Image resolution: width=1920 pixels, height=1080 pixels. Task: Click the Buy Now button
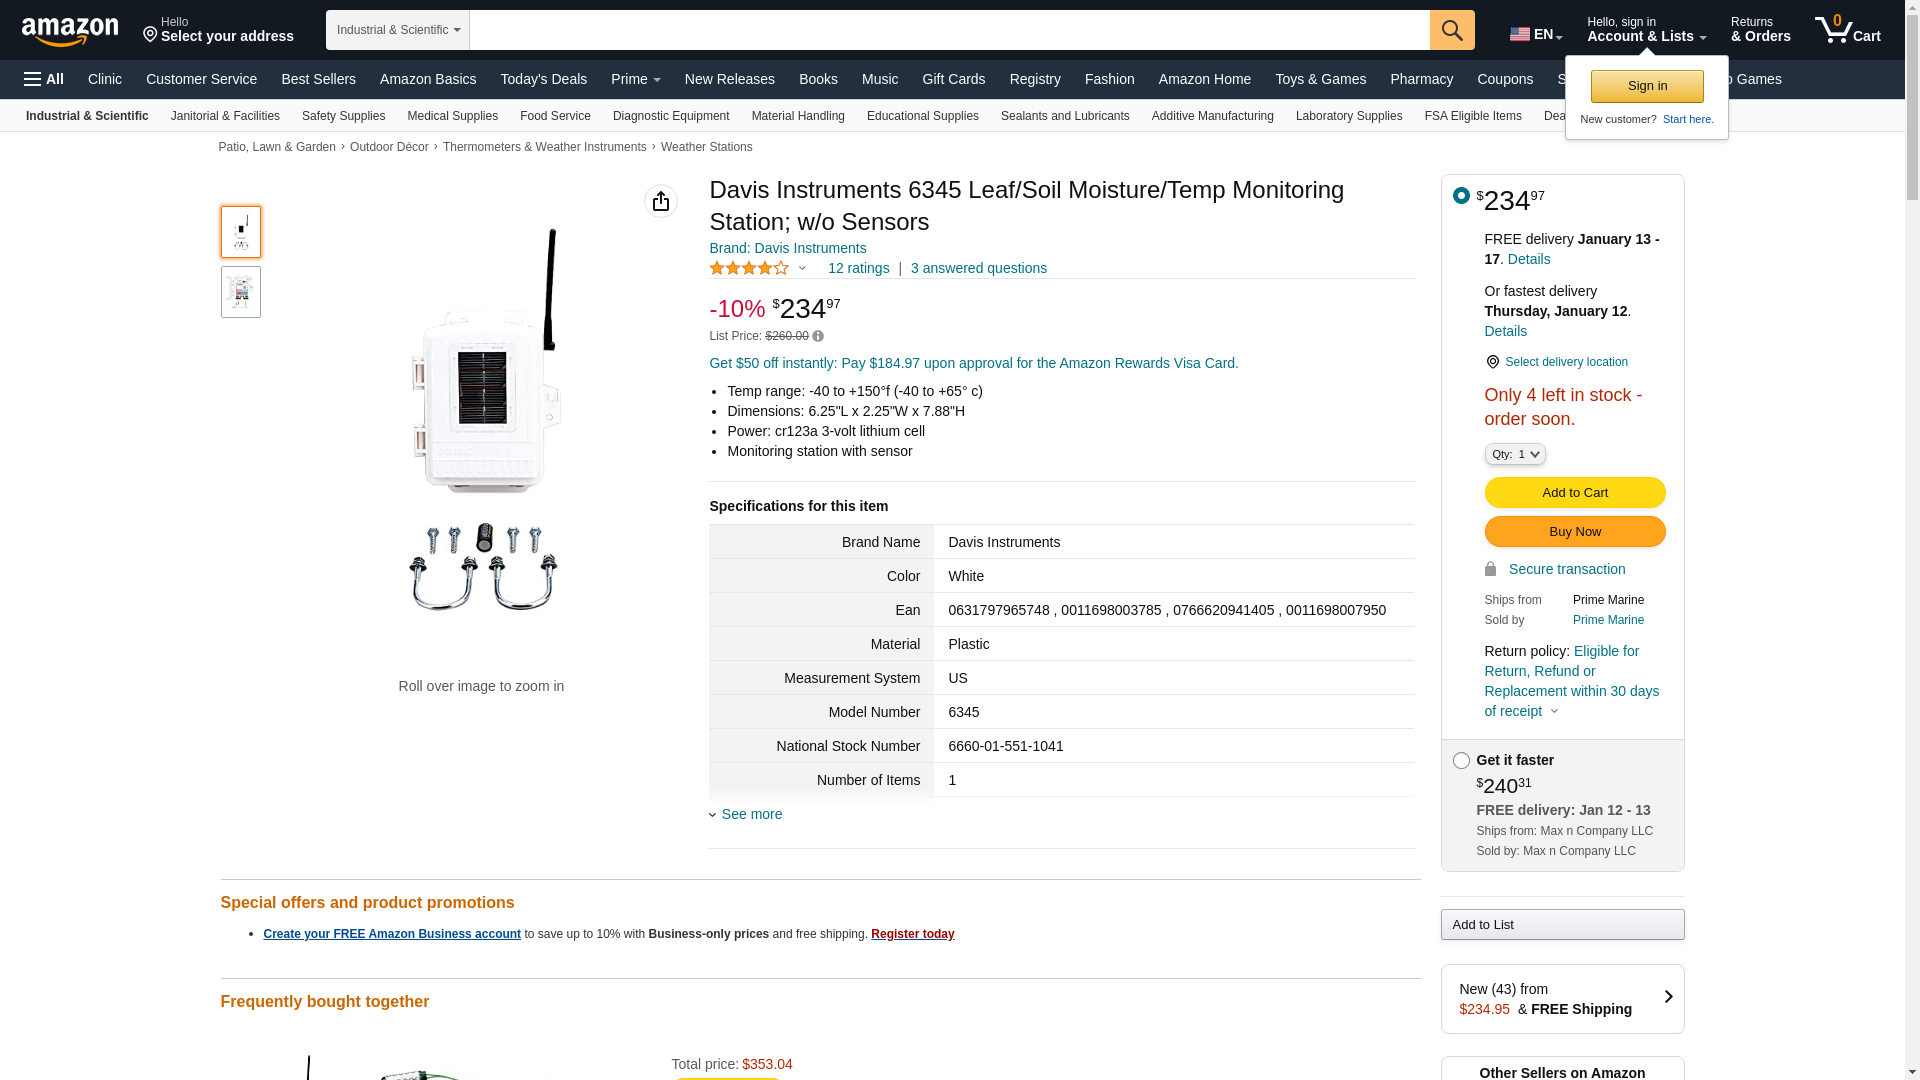[x=1574, y=531]
